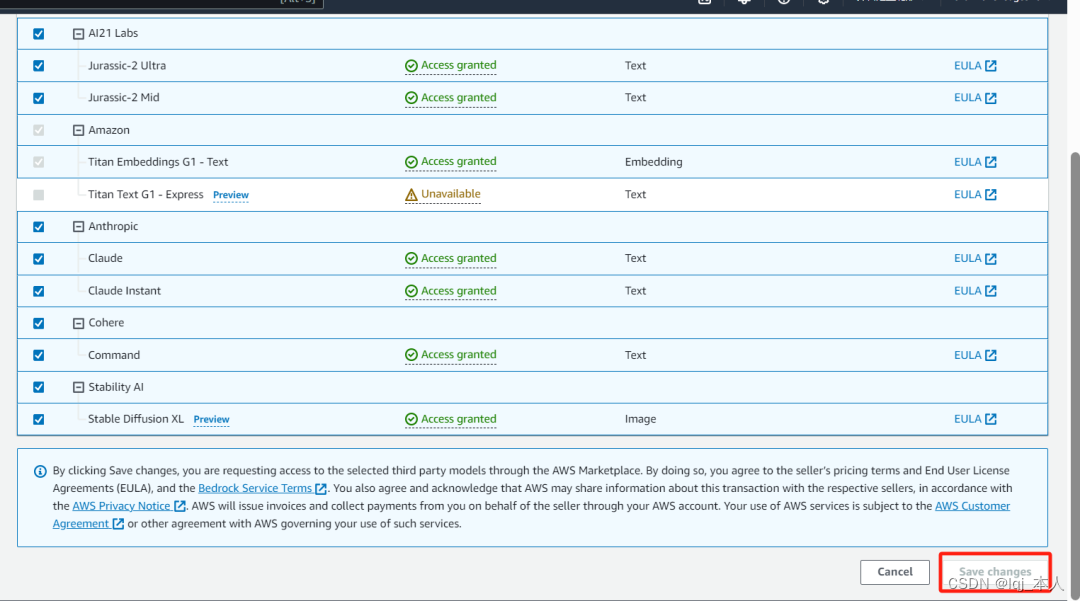1080x601 pixels.
Task: Click the Save changes button
Action: click(995, 572)
